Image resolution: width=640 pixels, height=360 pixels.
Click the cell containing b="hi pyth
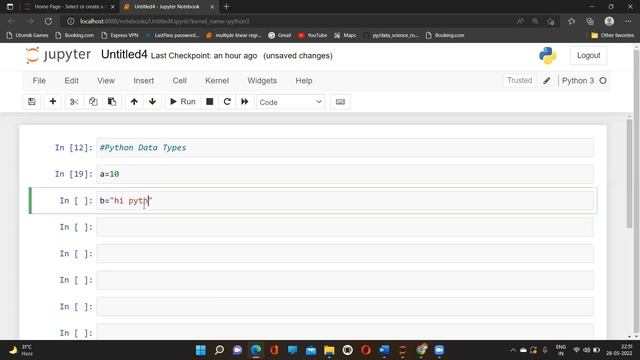coord(345,200)
